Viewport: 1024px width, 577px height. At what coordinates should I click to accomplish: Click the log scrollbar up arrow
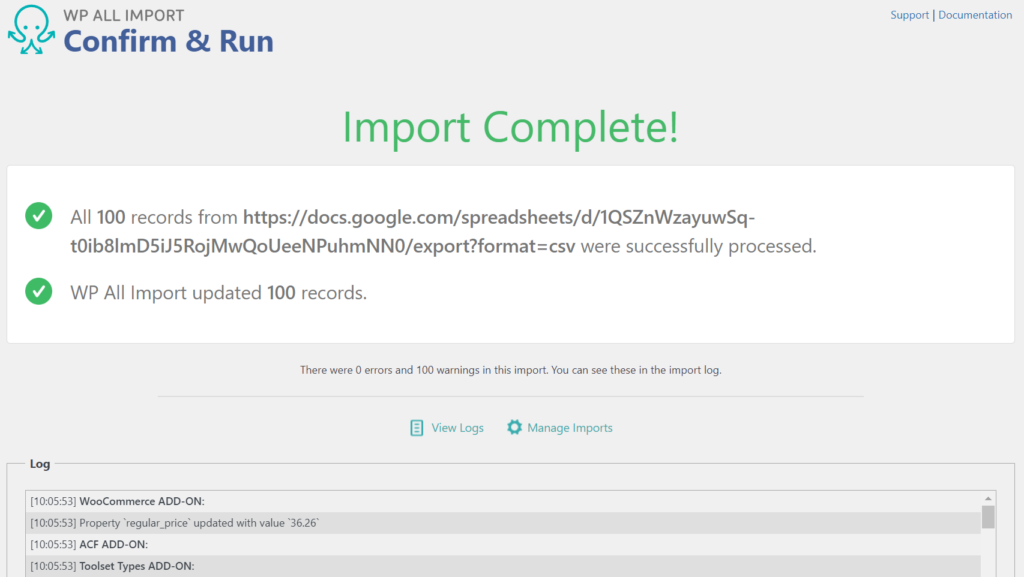tap(988, 499)
